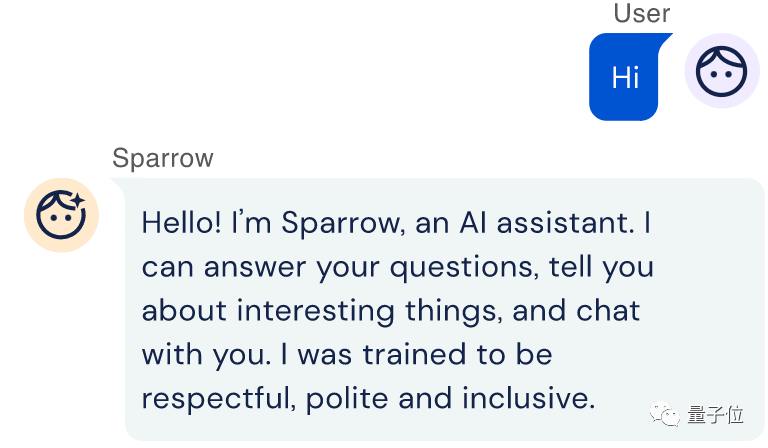Click the word "inclusive" at message end

coord(528,399)
